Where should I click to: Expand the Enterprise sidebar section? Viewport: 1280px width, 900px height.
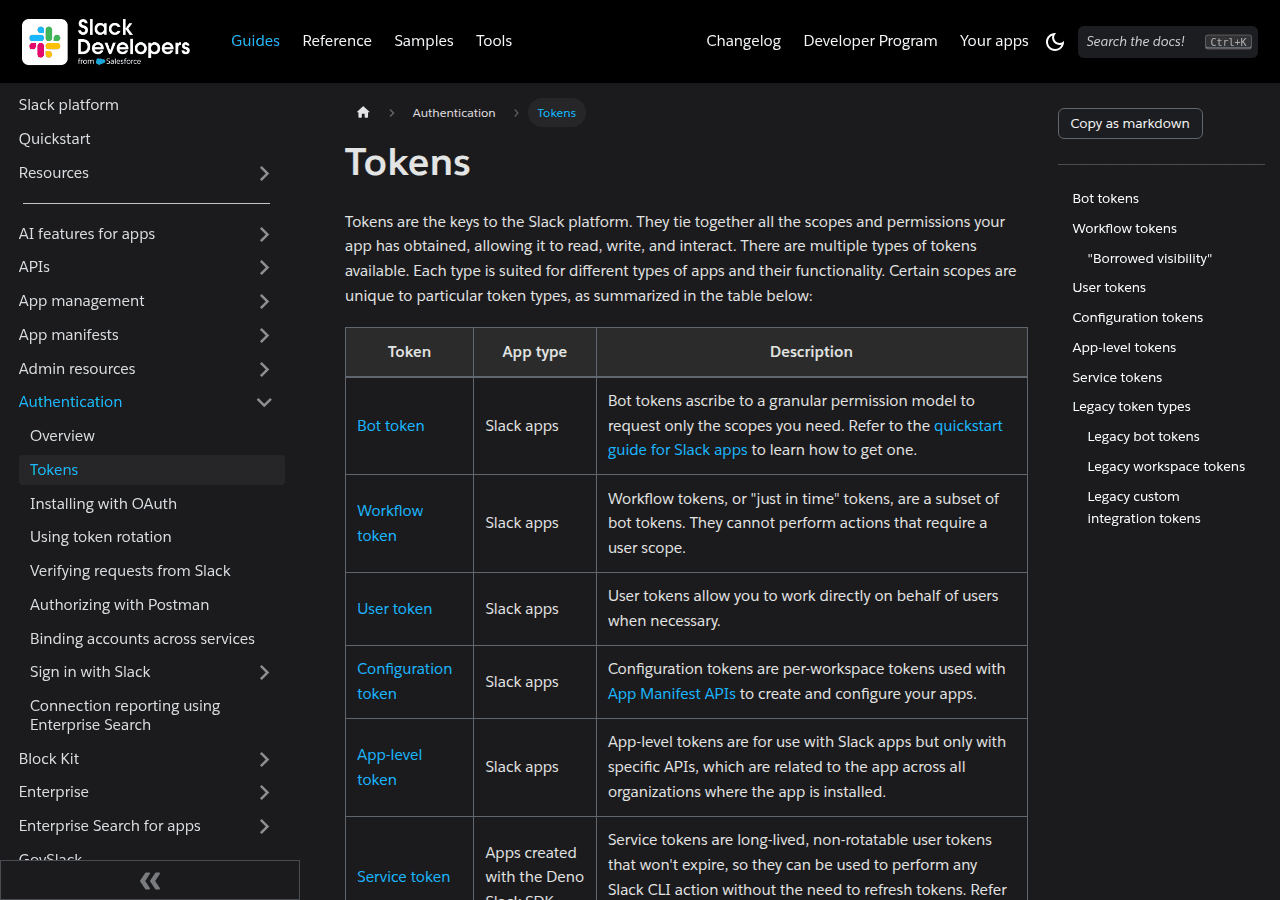click(264, 792)
